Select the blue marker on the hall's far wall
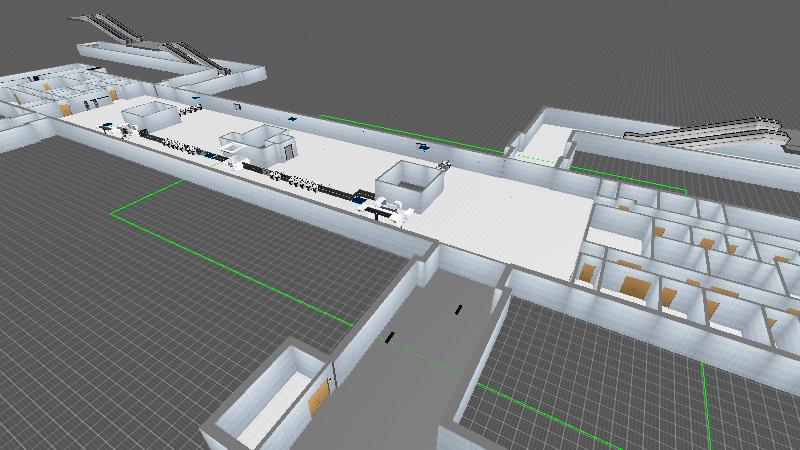The width and height of the screenshot is (800, 450). pos(292,118)
